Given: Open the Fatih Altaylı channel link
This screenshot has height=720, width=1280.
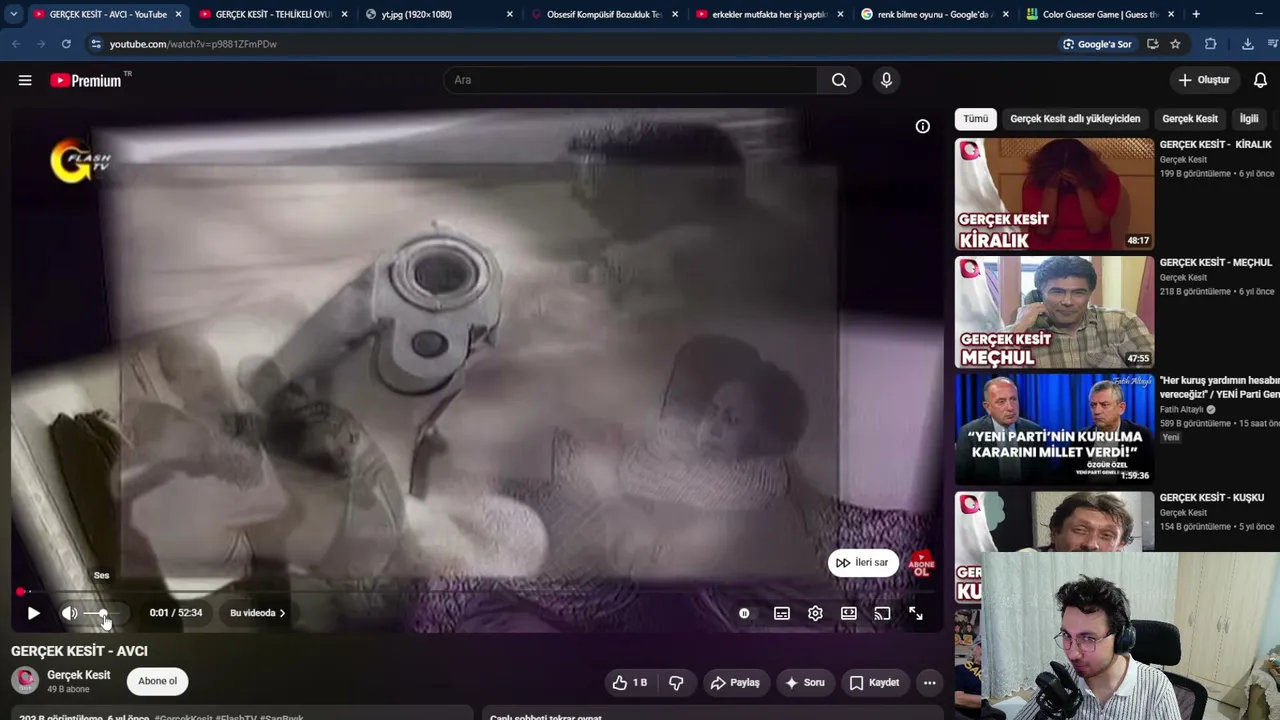Looking at the screenshot, I should coord(1181,410).
